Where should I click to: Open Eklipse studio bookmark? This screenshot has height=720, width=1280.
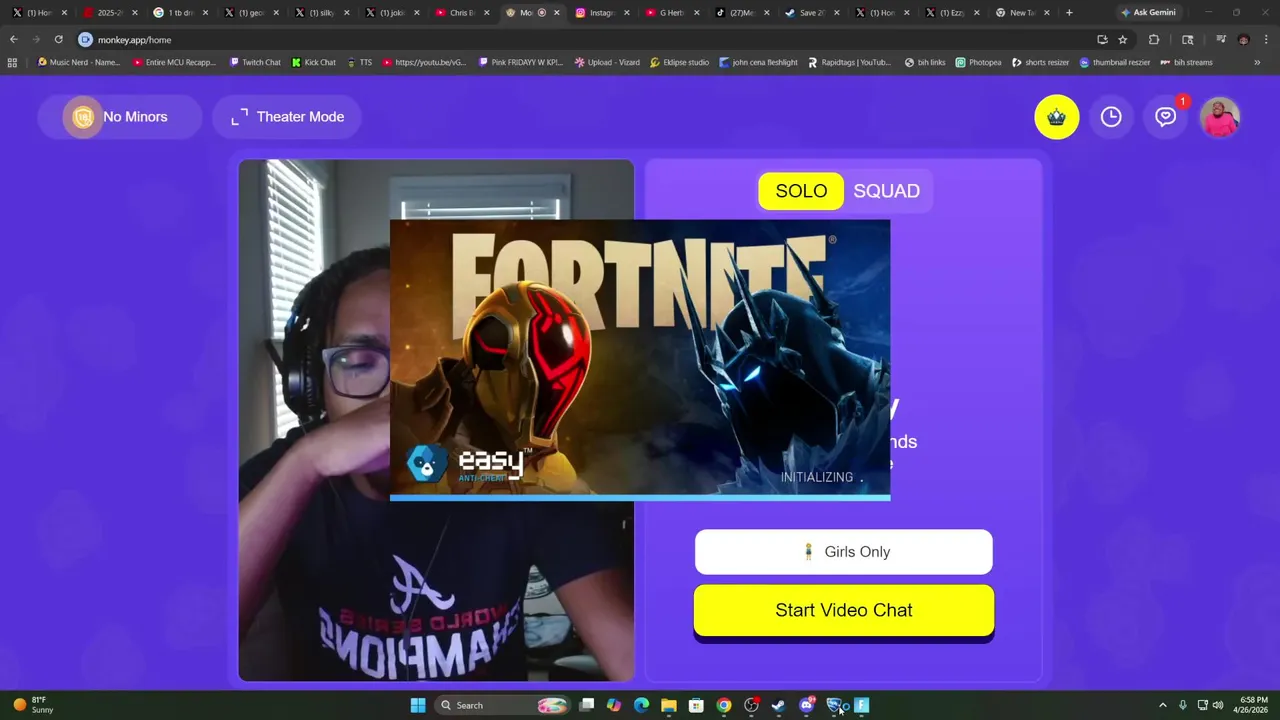click(679, 62)
